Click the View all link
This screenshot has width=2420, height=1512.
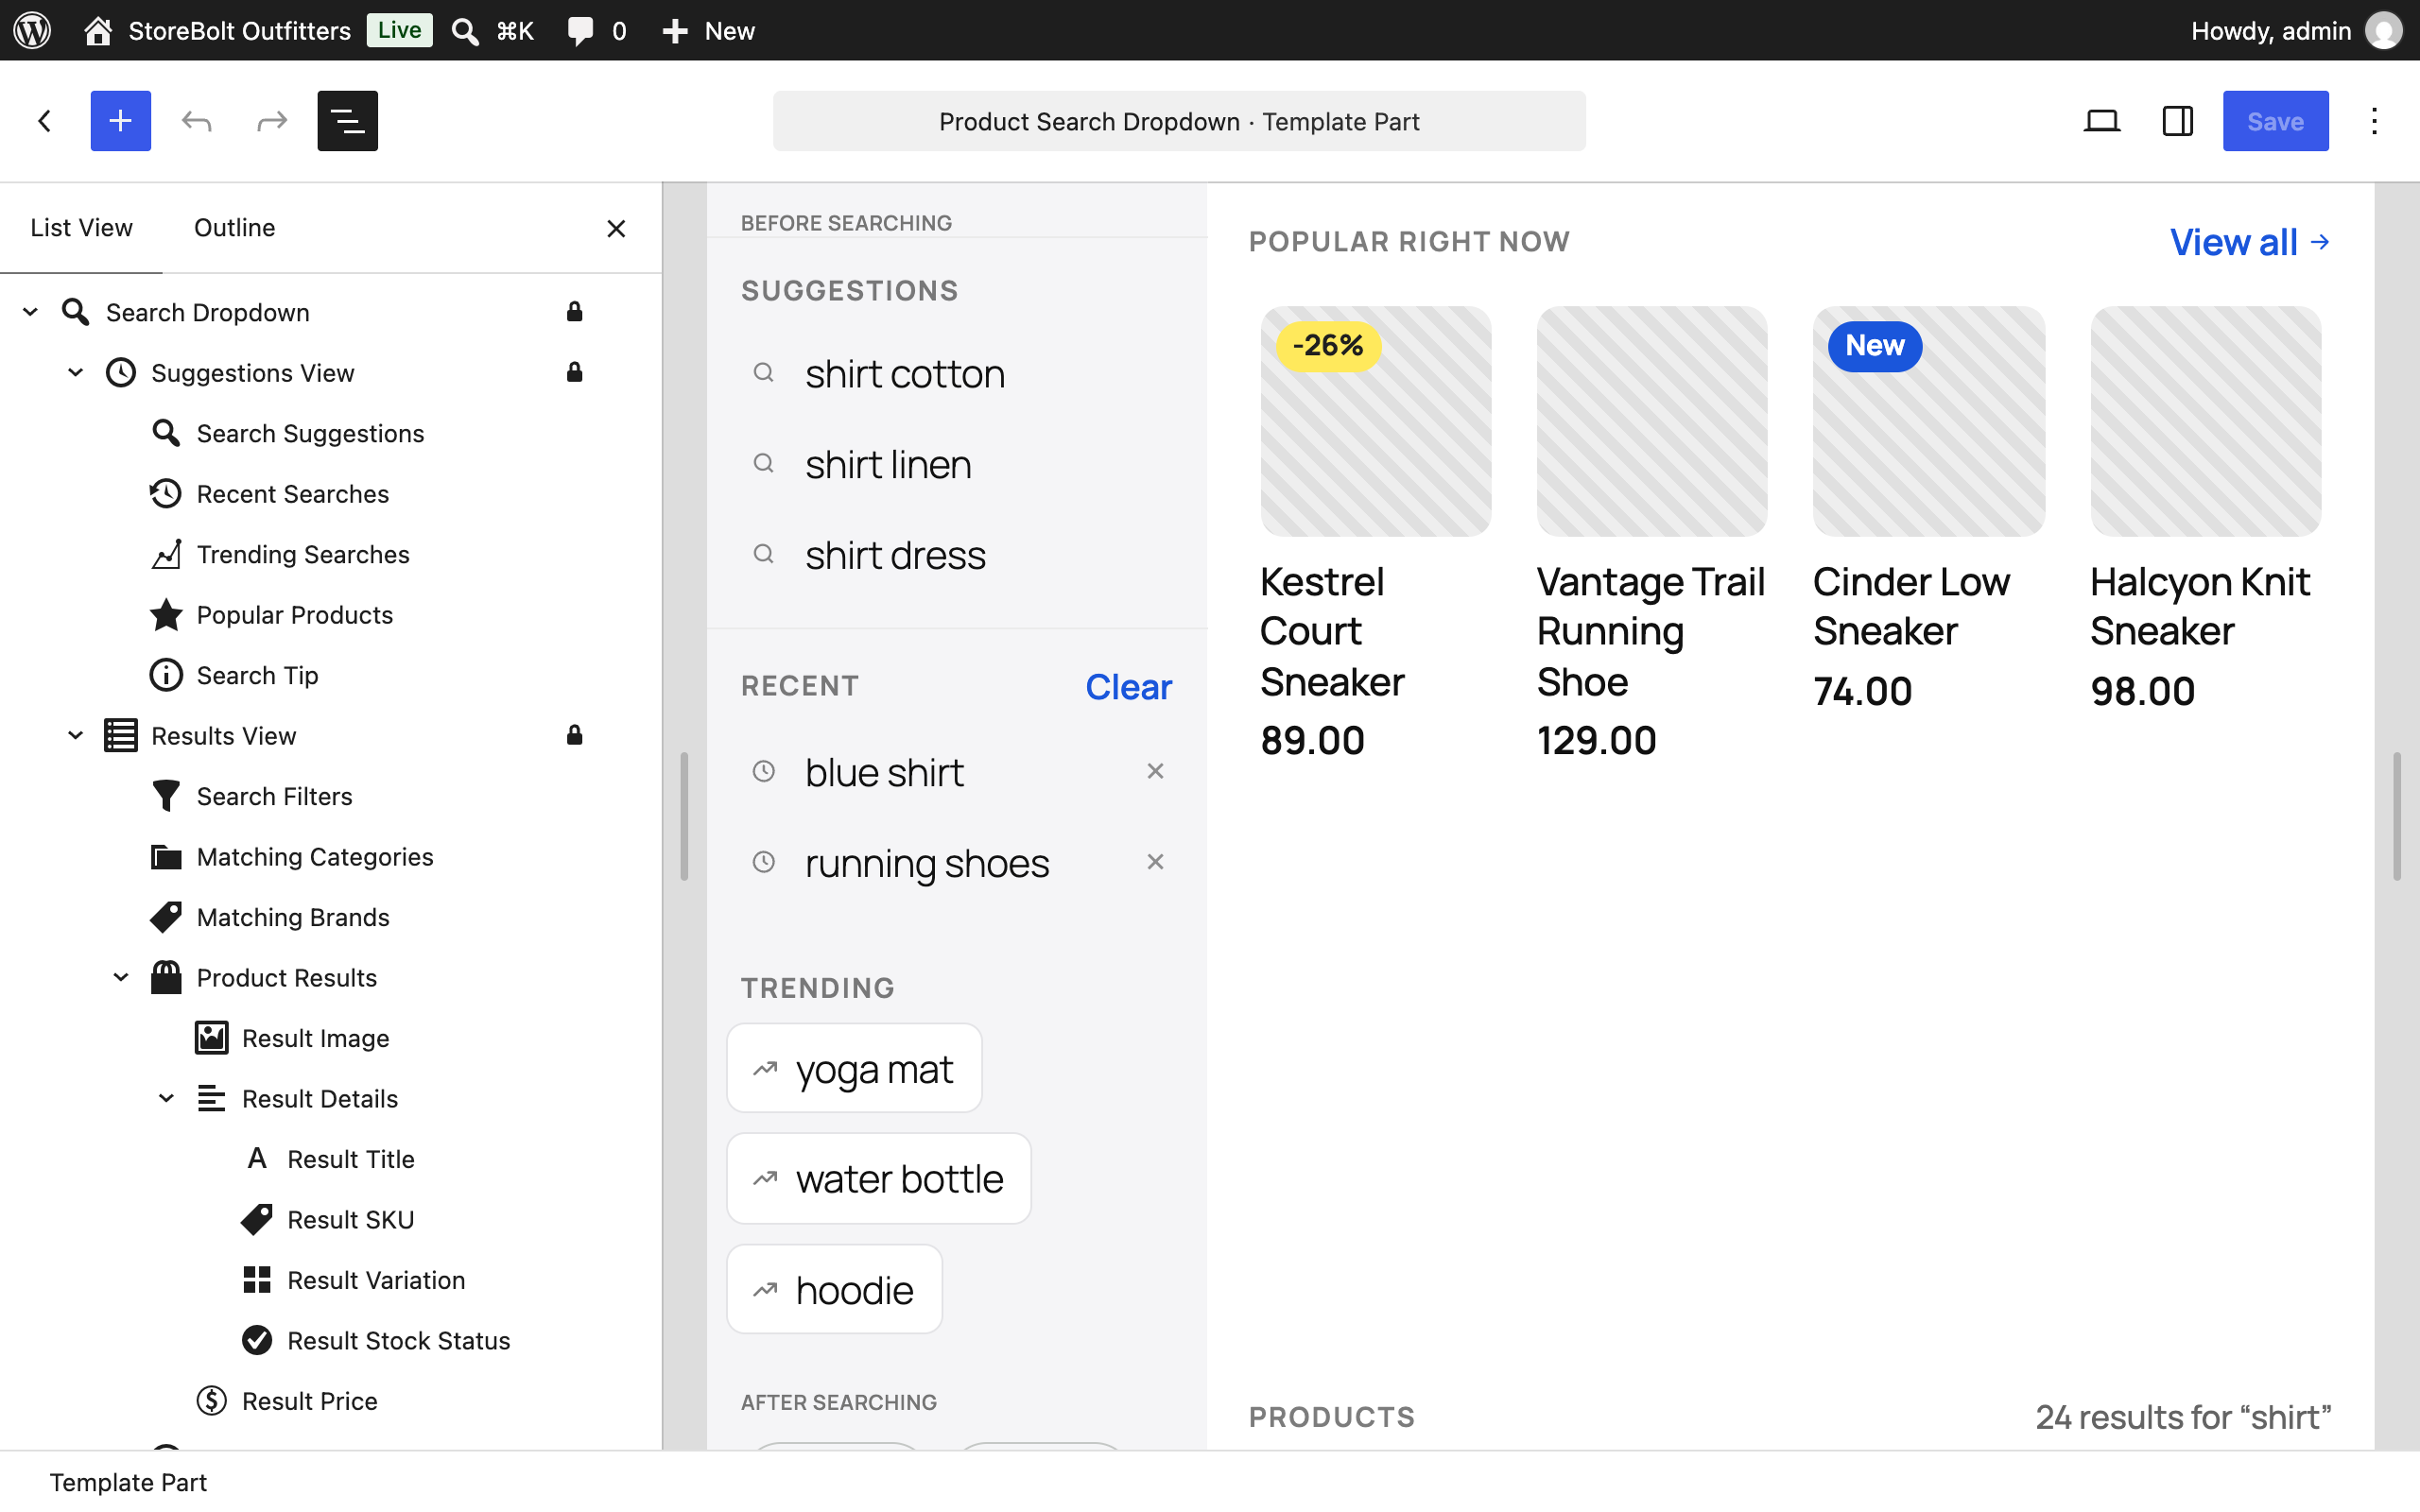pyautogui.click(x=2250, y=242)
